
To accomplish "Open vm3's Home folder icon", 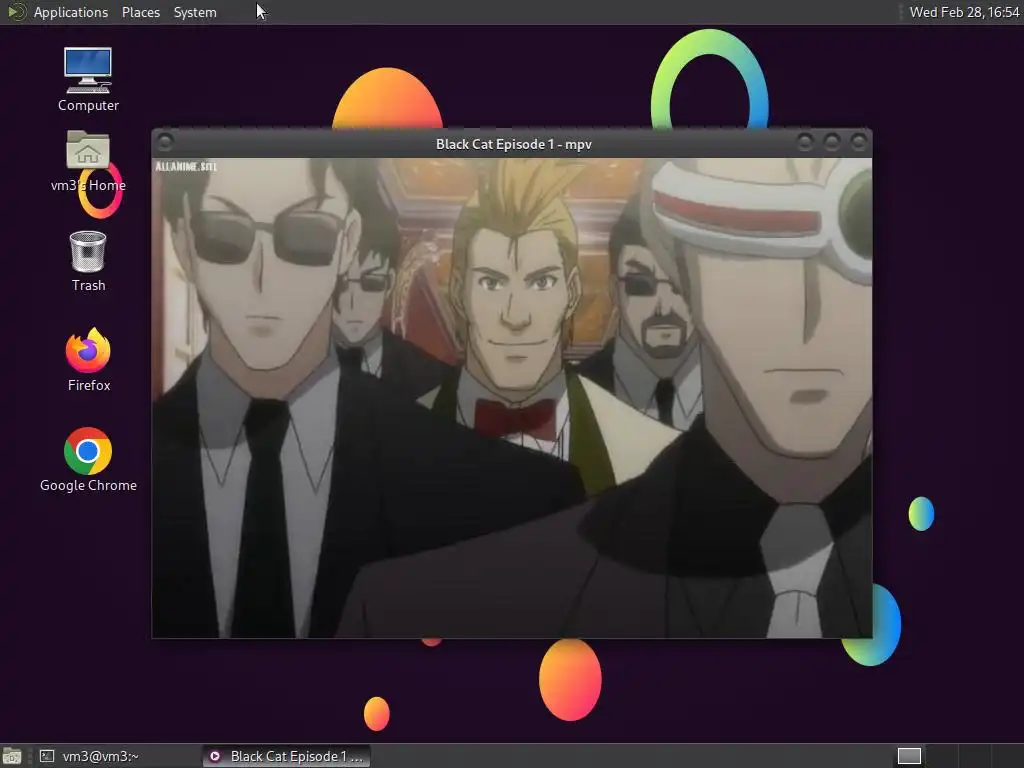I will click(88, 161).
